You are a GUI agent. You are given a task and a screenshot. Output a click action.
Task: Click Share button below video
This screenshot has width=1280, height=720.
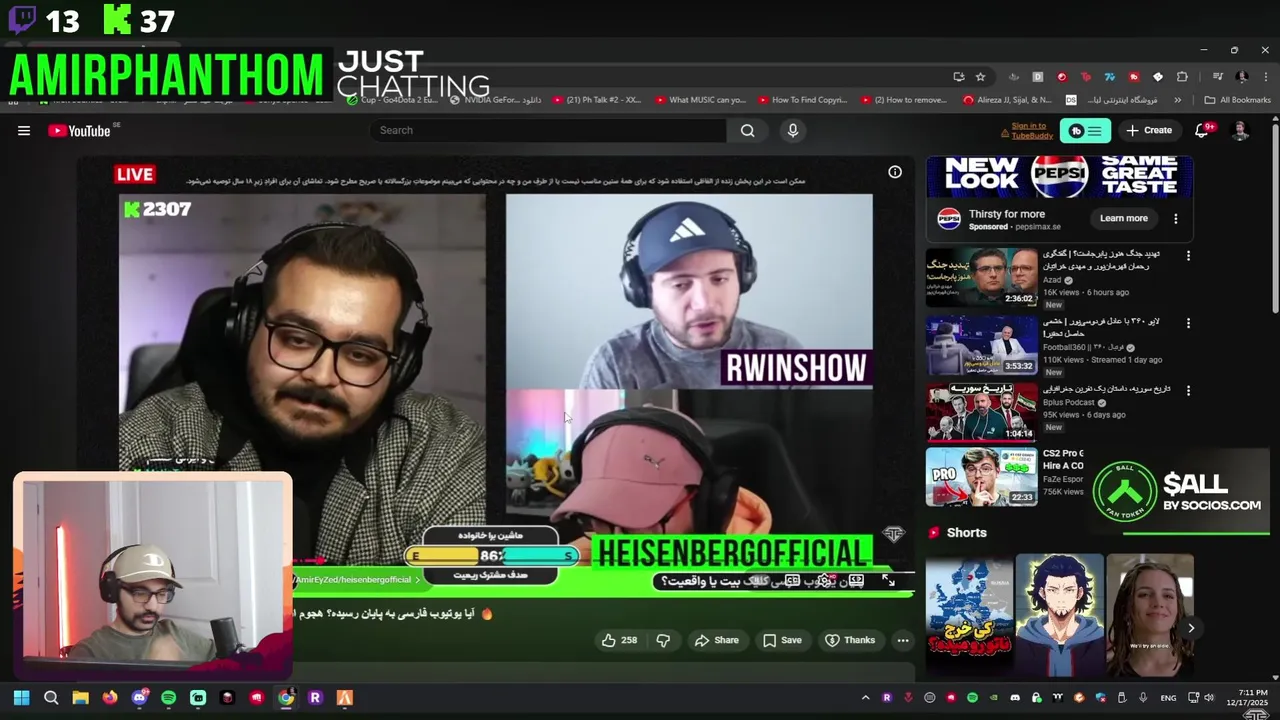coord(717,640)
